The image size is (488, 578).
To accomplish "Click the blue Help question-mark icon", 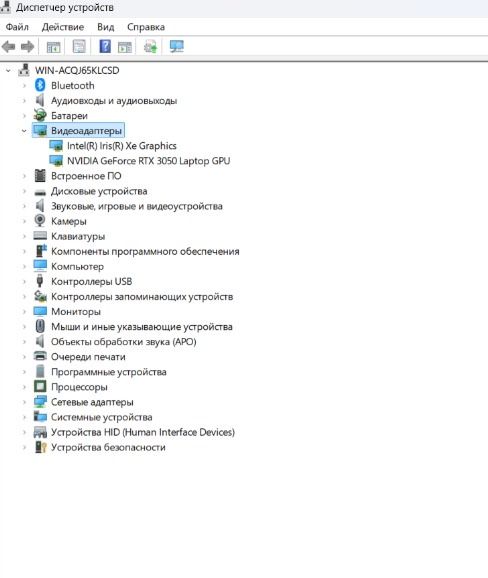I will point(105,47).
